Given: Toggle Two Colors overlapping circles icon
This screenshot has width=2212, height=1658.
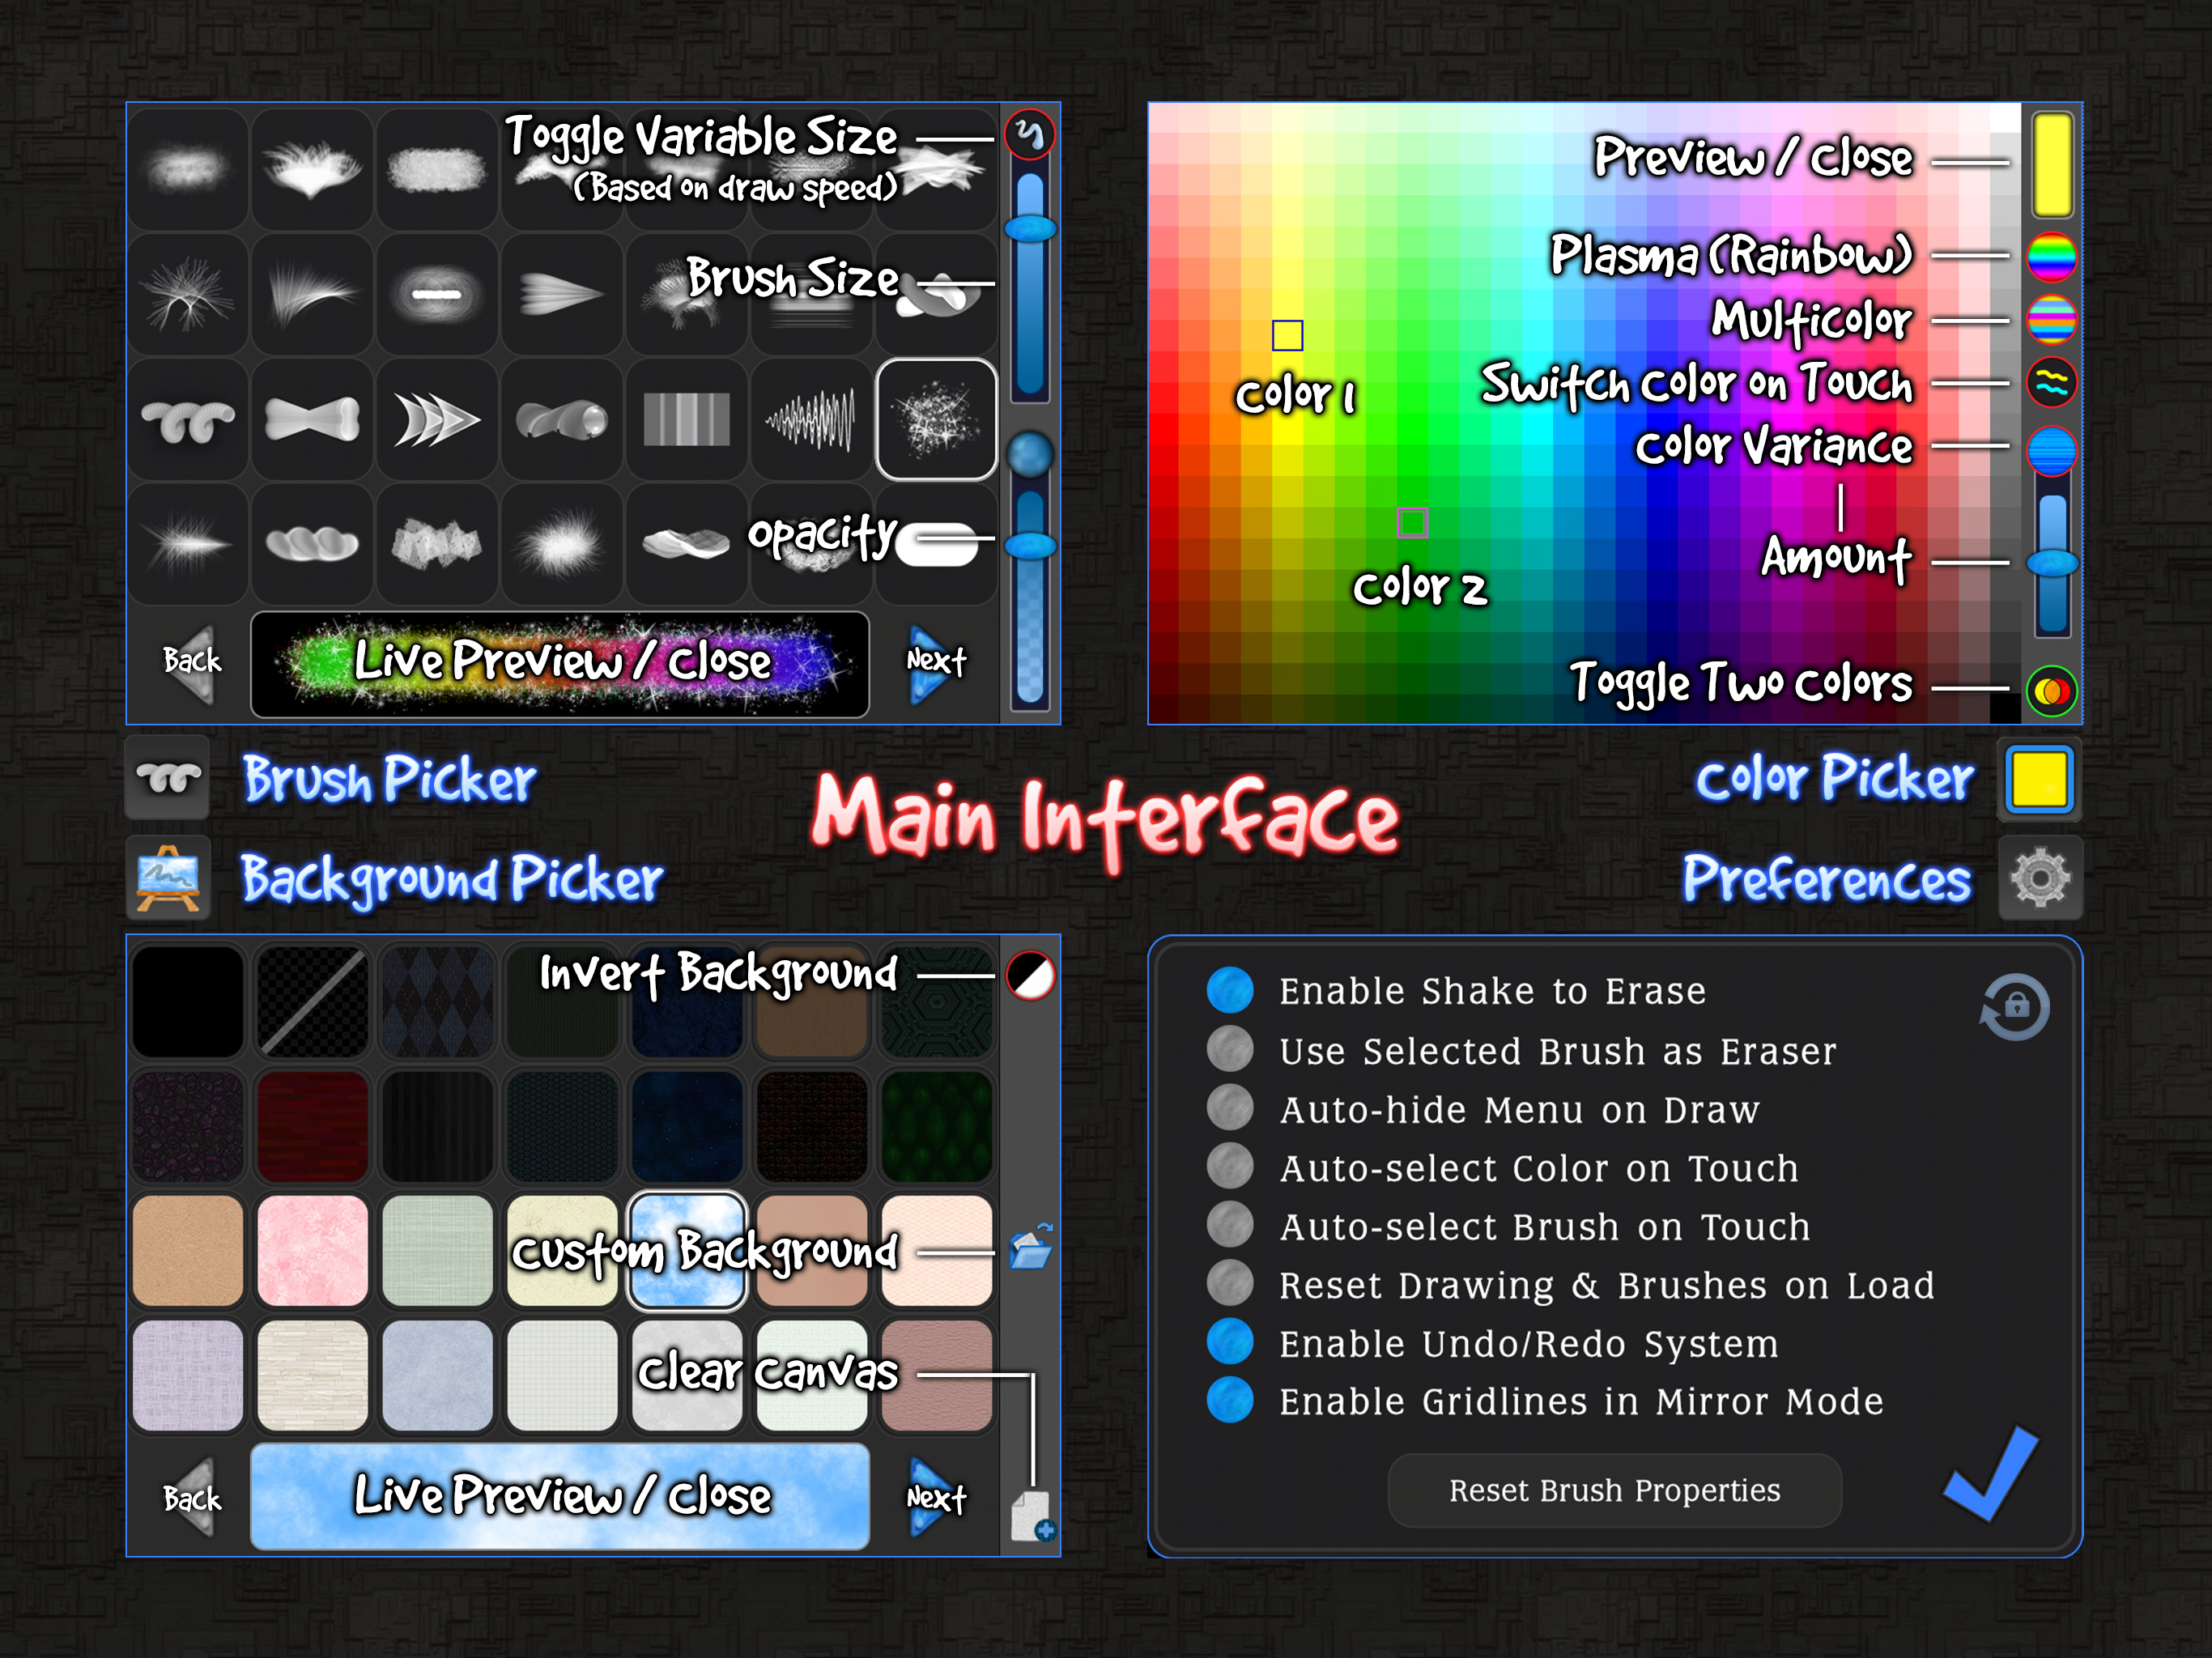Looking at the screenshot, I should 2051,691.
